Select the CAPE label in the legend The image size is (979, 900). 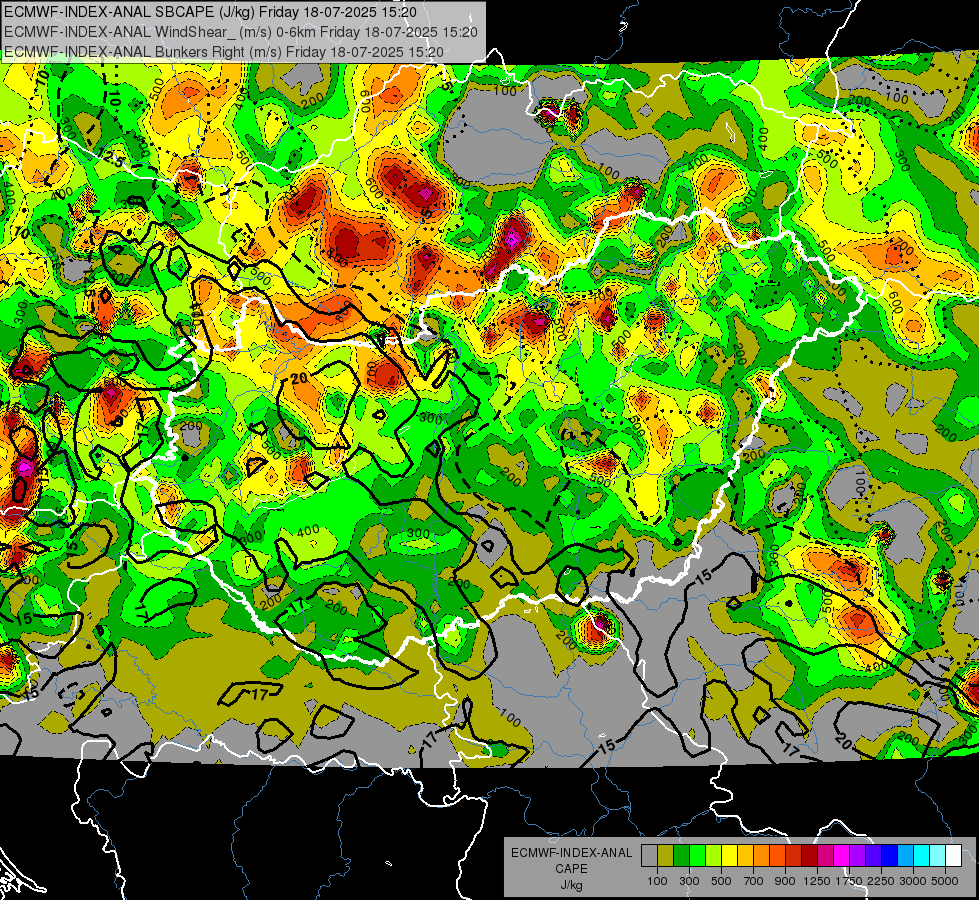[x=571, y=868]
